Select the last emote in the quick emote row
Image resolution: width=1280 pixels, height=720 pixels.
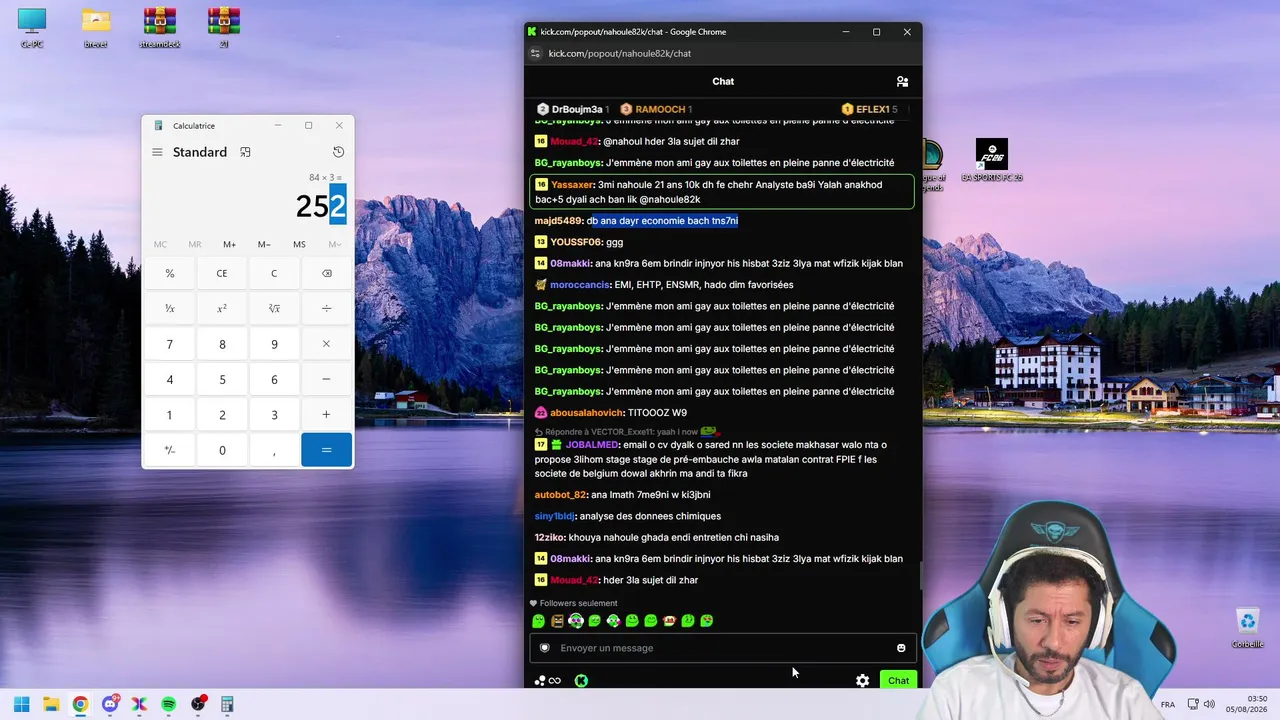click(707, 621)
